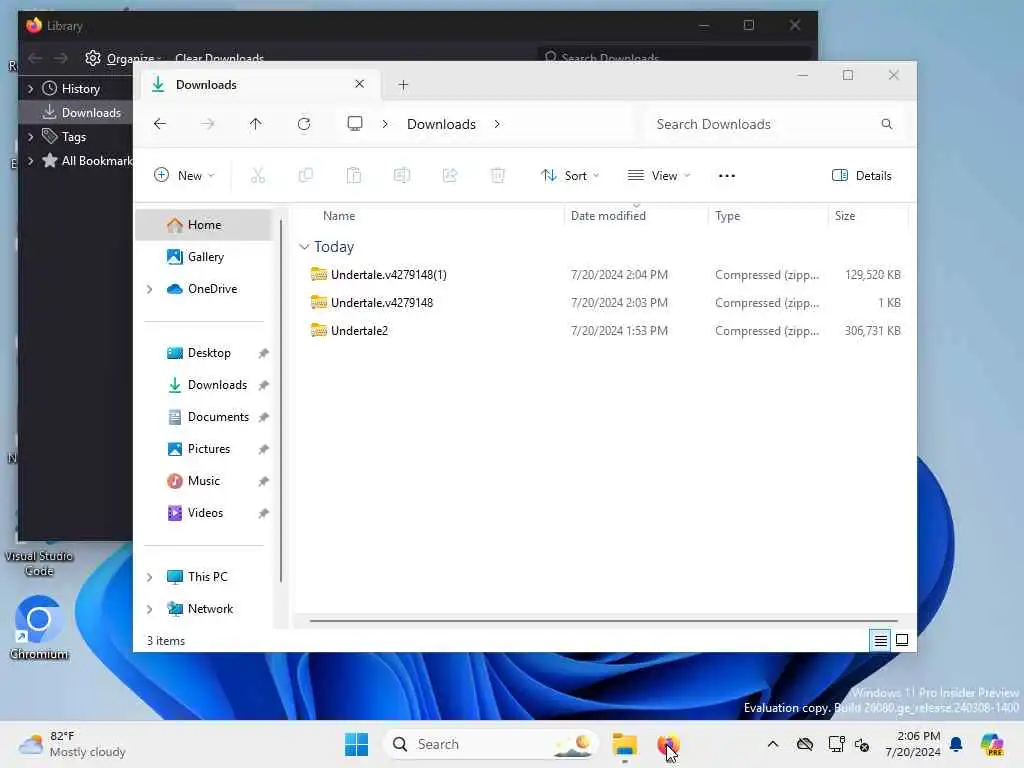Click the PC icon in address bar

355,124
